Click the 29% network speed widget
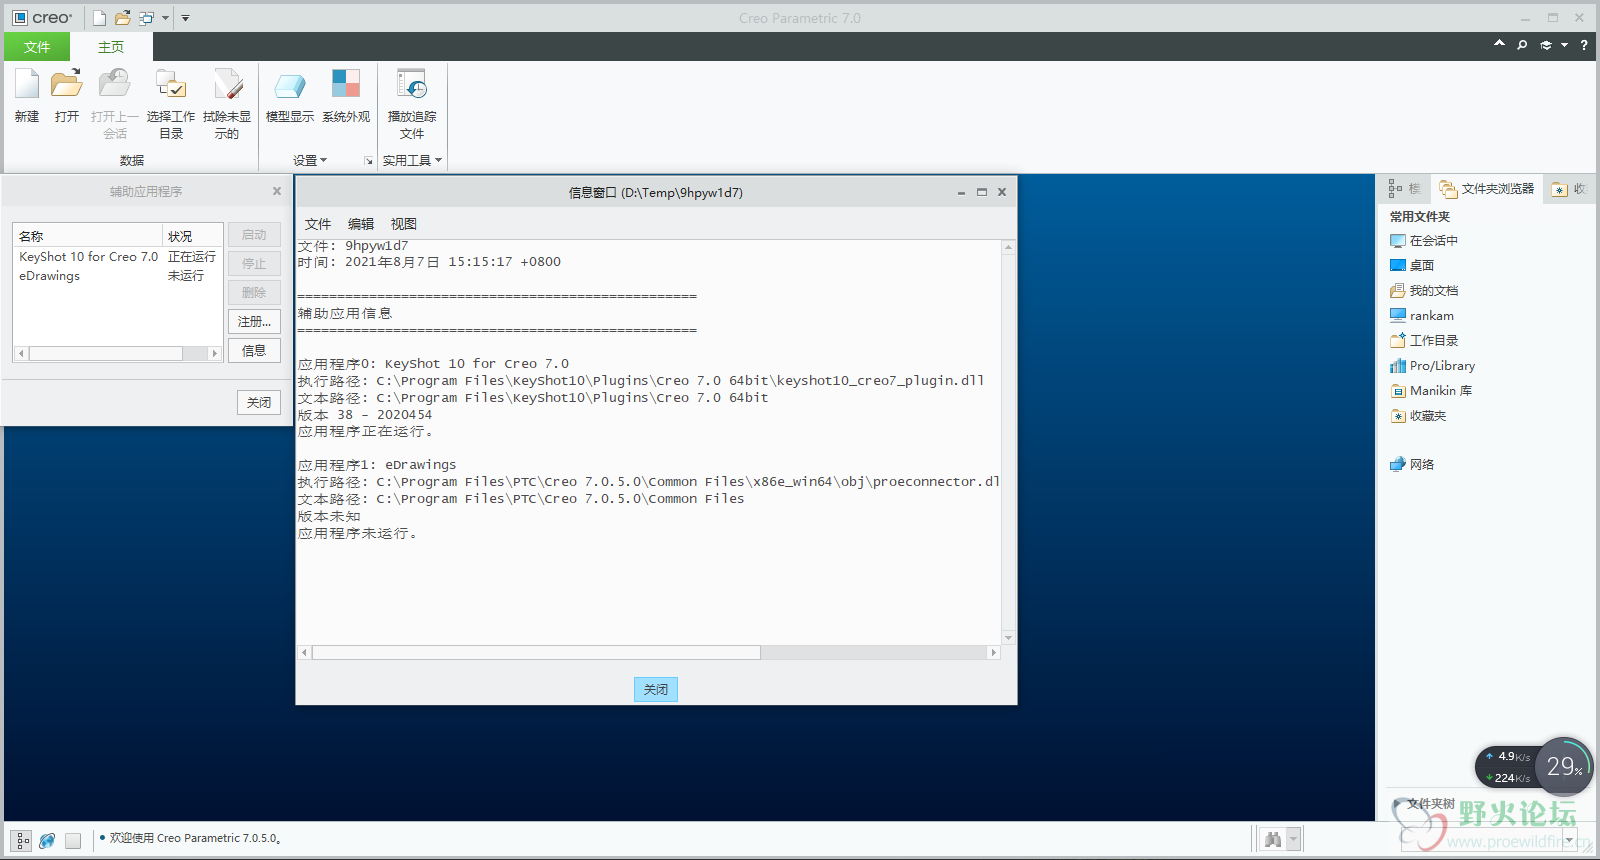 pos(1564,767)
